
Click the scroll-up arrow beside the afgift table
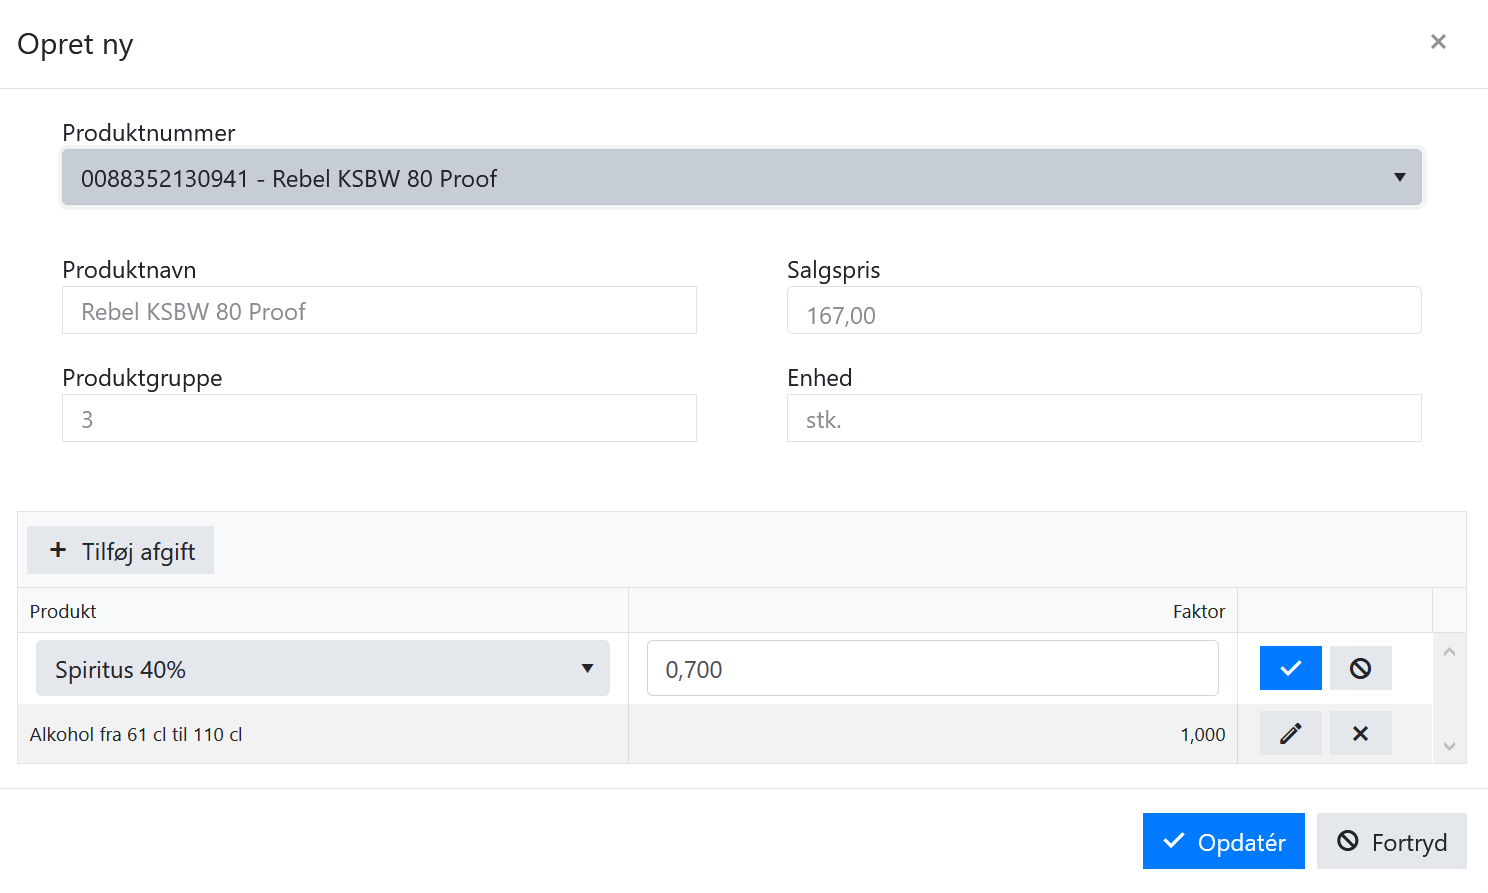1450,650
